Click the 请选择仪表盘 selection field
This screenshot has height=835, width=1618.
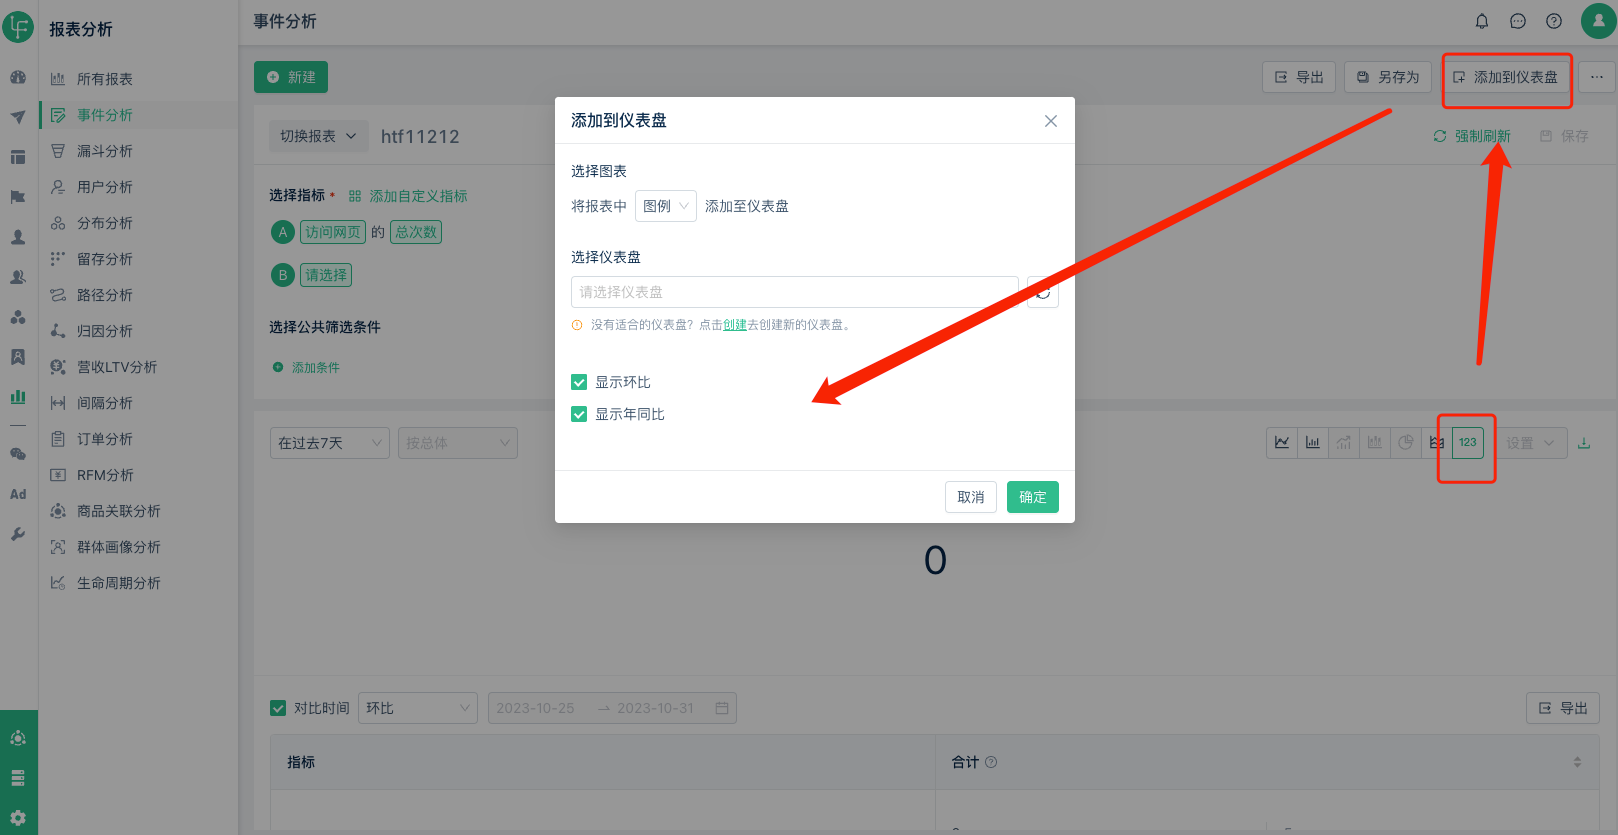pos(794,292)
